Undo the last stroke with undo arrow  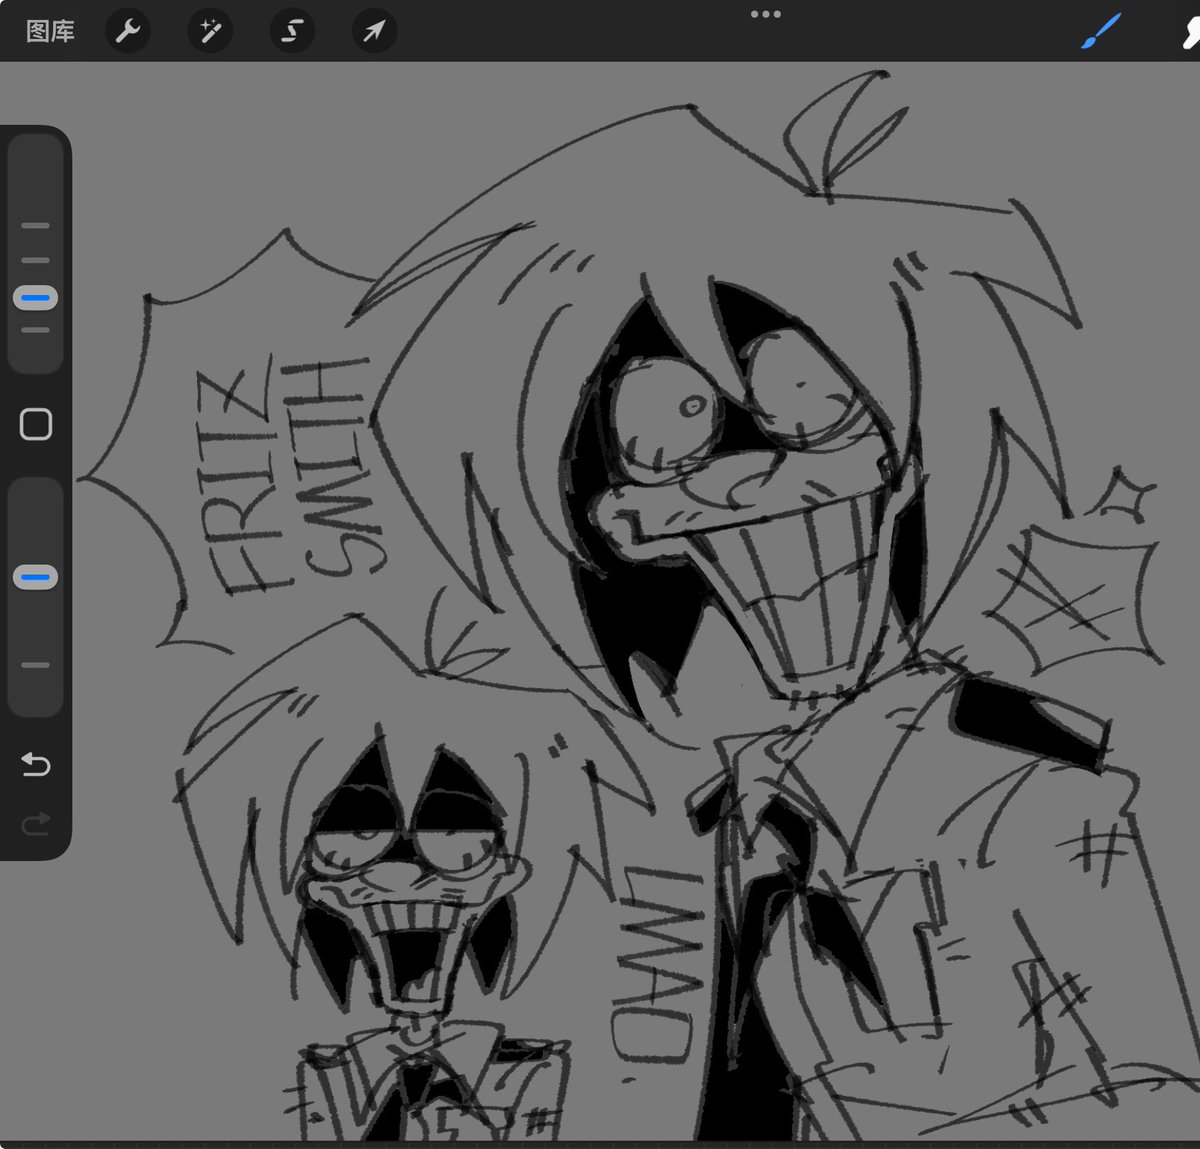click(x=36, y=765)
